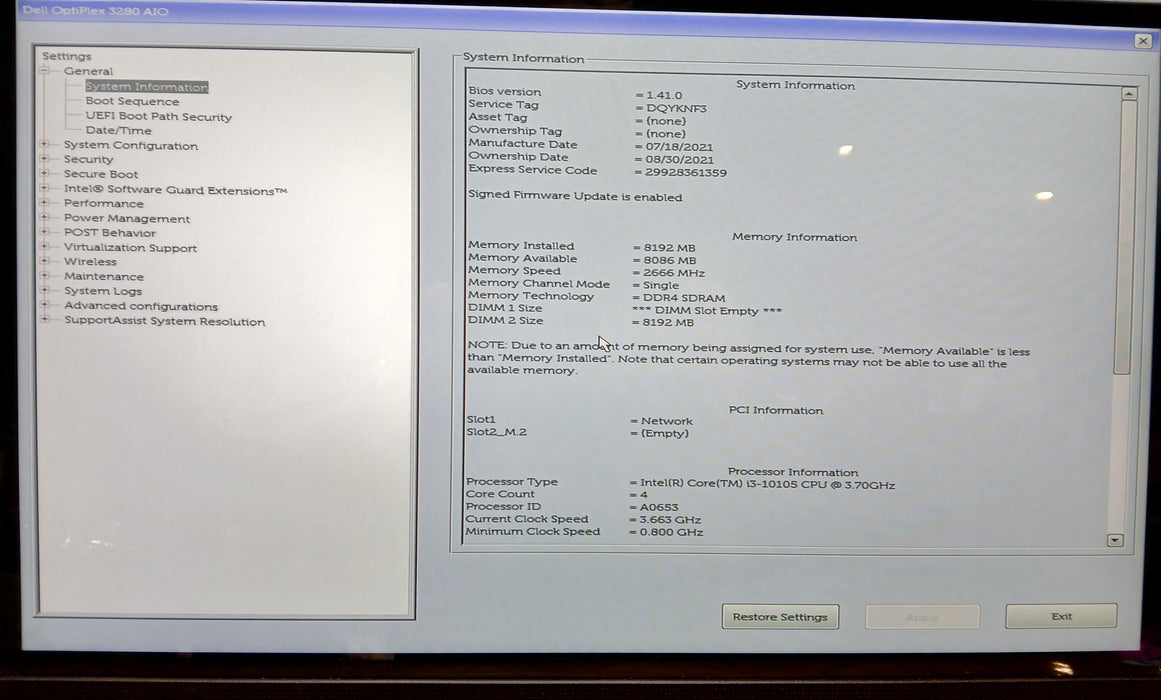Click the Memory Channel Mode Single value
Screen dimensions: 1161x700
660,285
